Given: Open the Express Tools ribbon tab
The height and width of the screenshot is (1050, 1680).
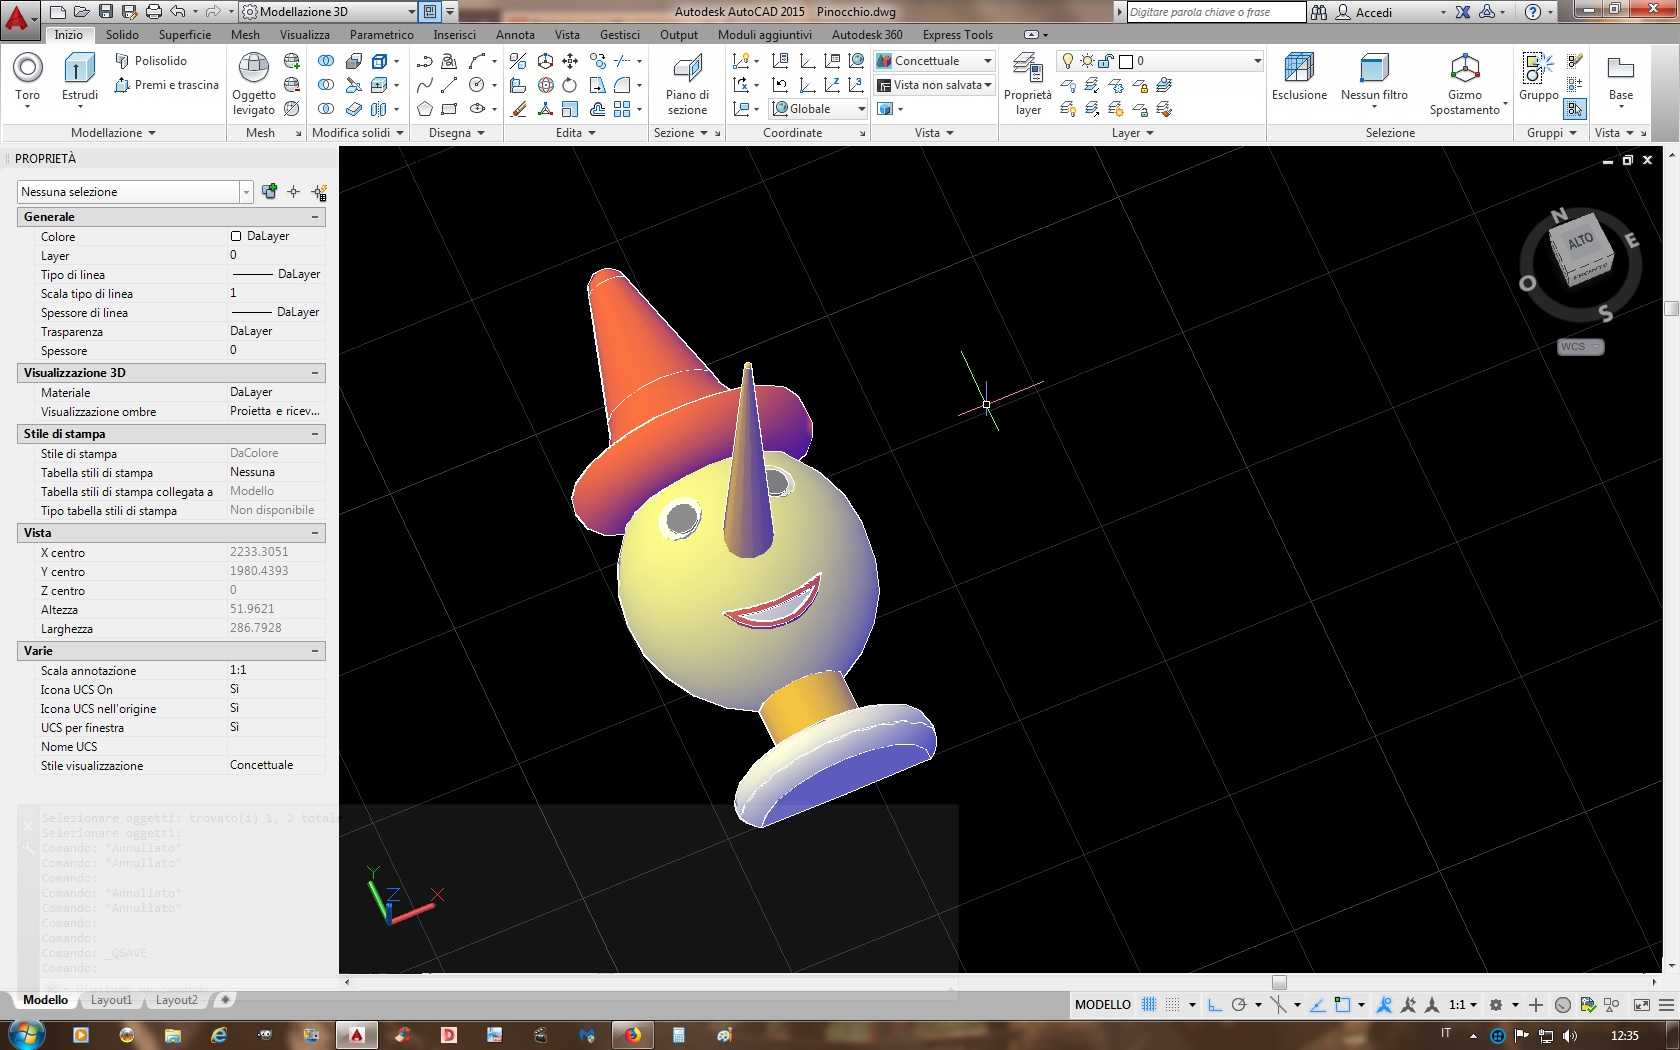Looking at the screenshot, I should 957,35.
